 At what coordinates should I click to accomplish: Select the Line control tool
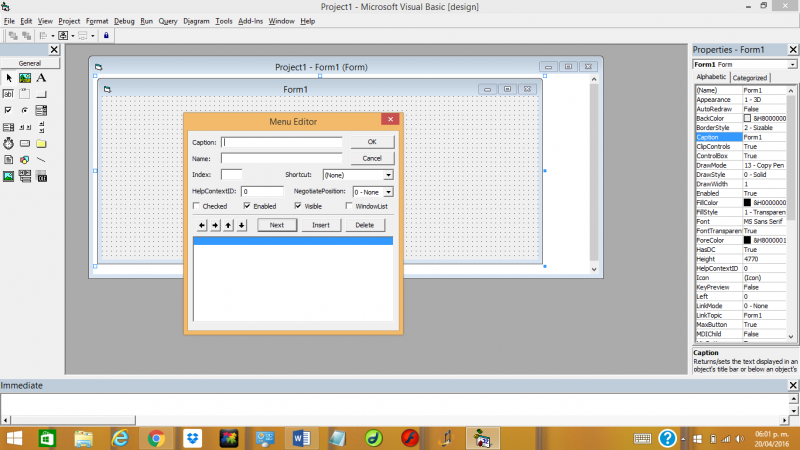[x=41, y=160]
